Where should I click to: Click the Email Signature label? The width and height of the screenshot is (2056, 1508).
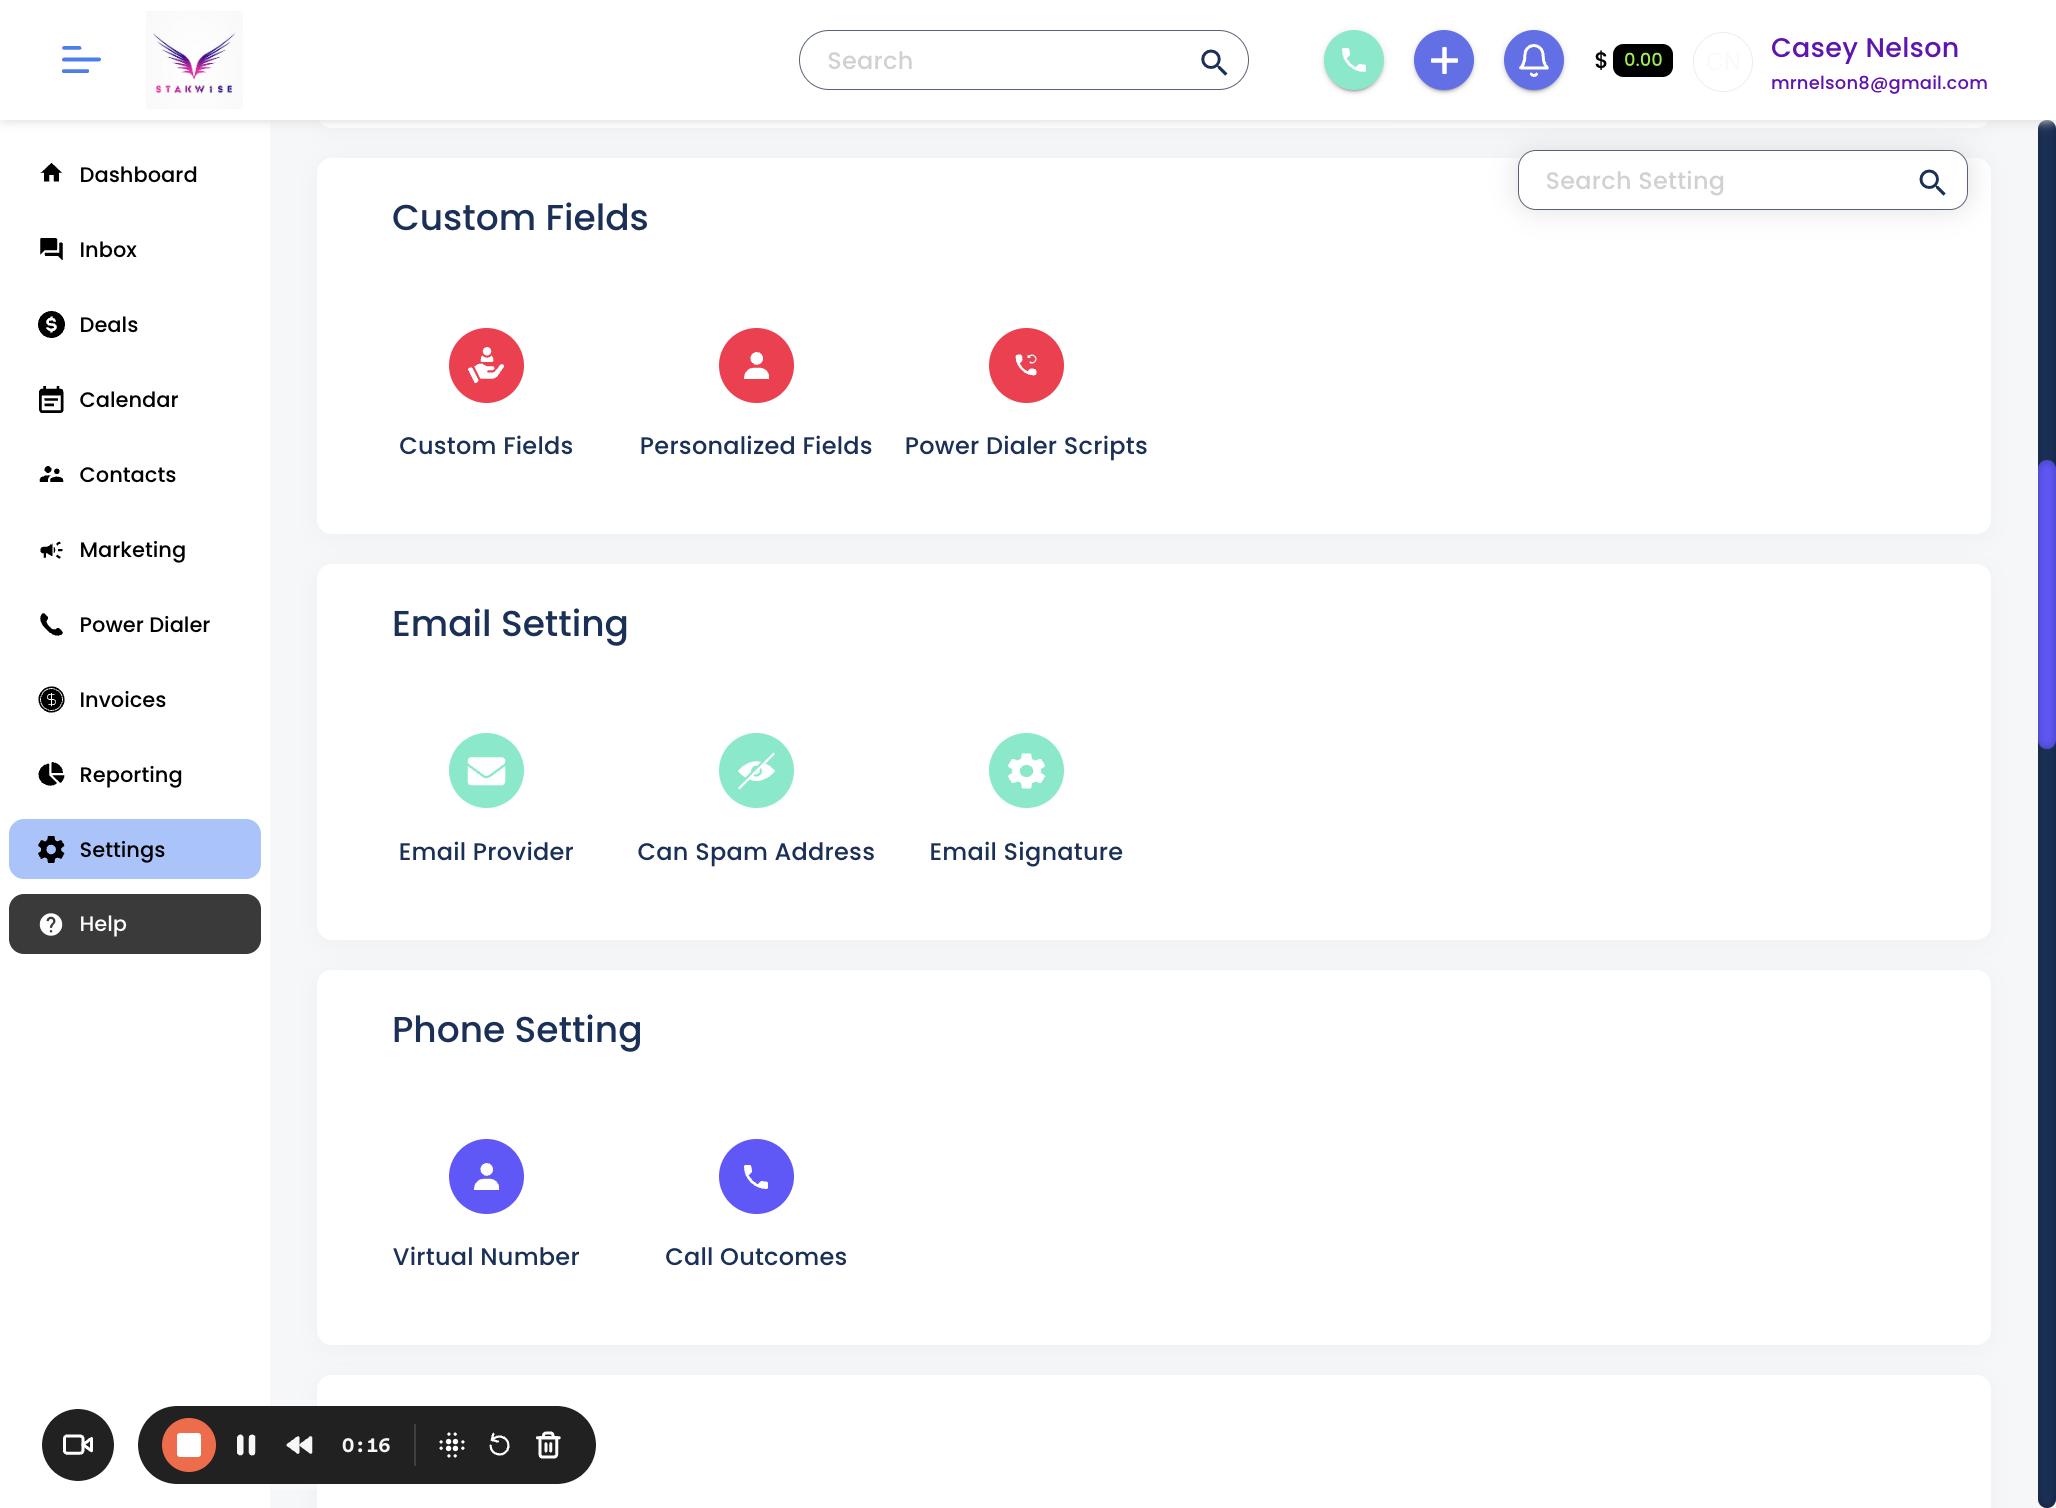point(1026,852)
